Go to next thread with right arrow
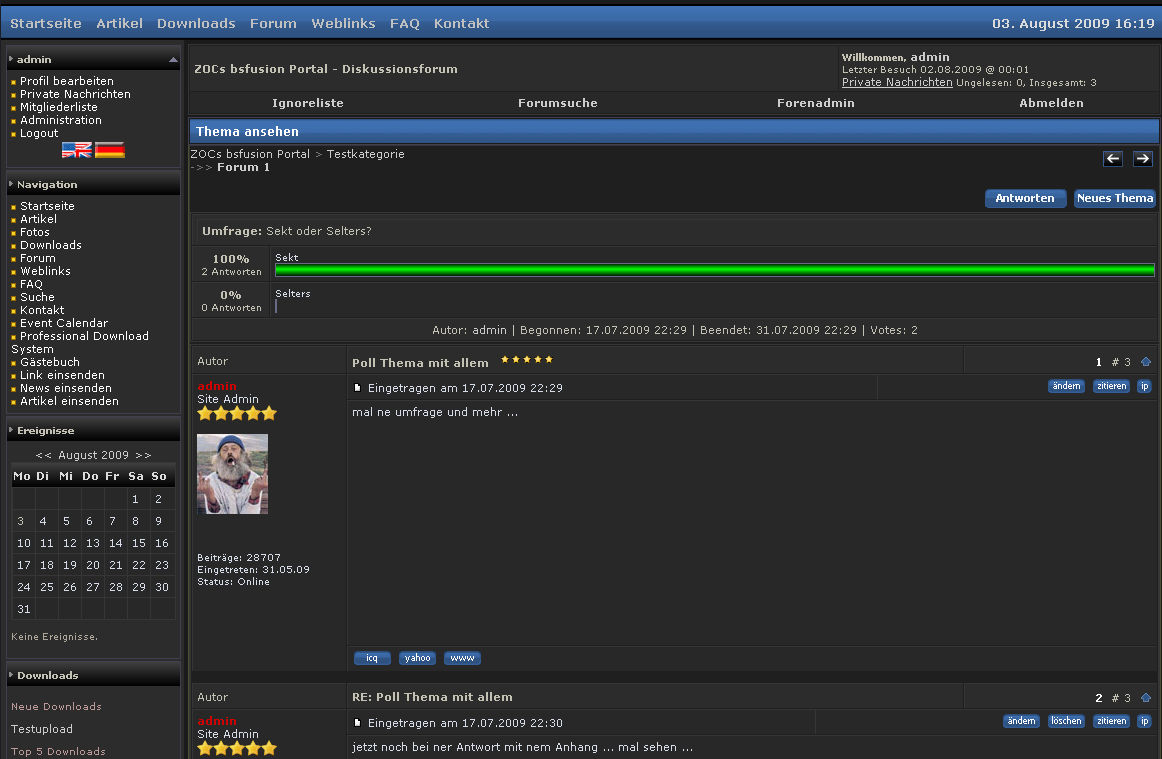 click(1142, 159)
